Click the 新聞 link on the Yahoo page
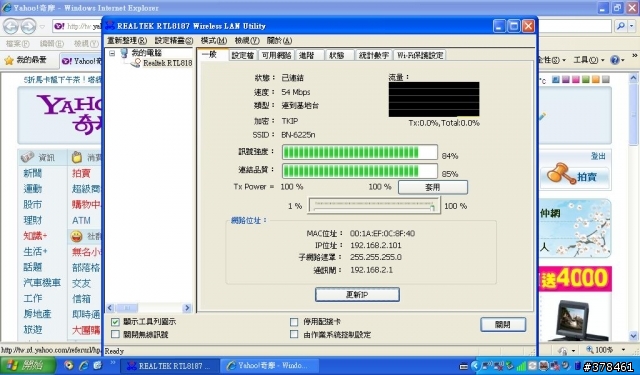 33,173
